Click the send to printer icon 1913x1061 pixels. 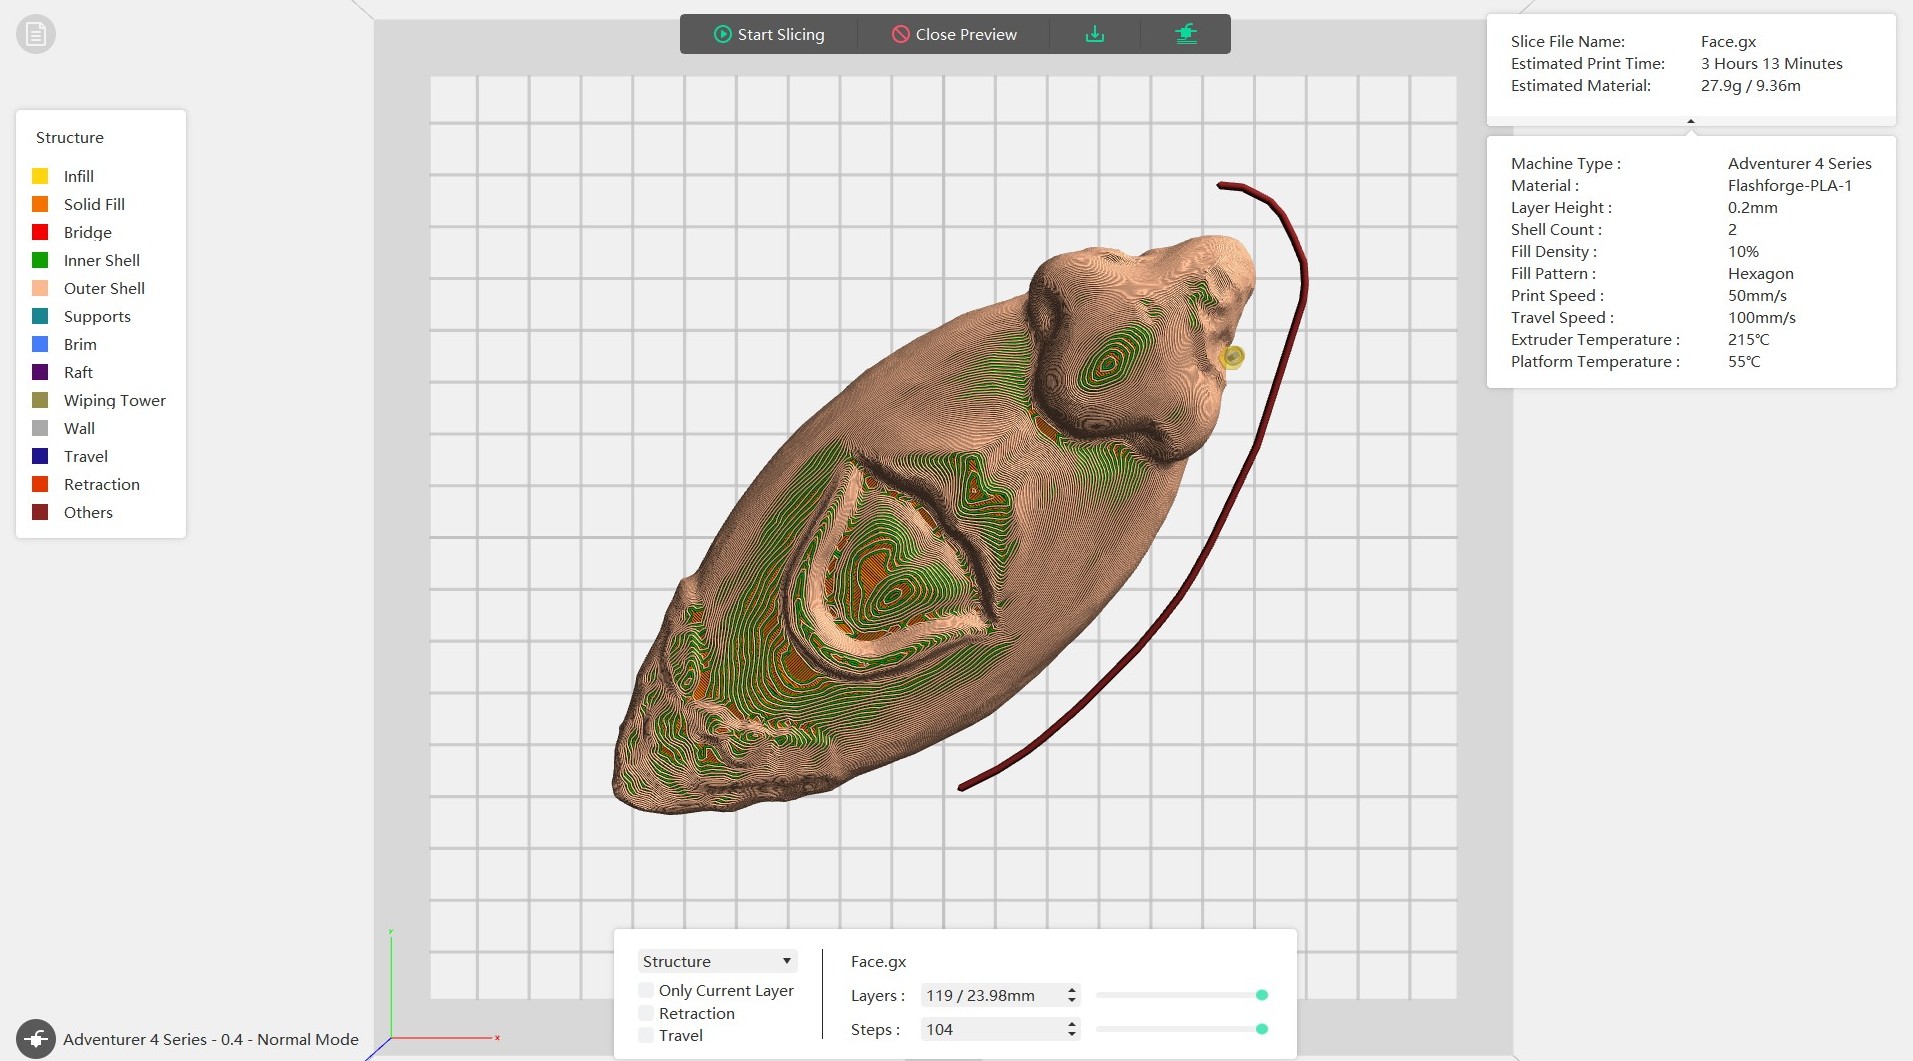coord(1186,34)
